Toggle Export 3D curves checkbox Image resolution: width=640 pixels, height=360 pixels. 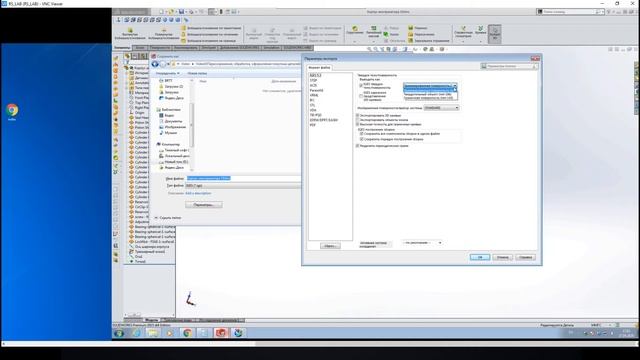[x=358, y=116]
